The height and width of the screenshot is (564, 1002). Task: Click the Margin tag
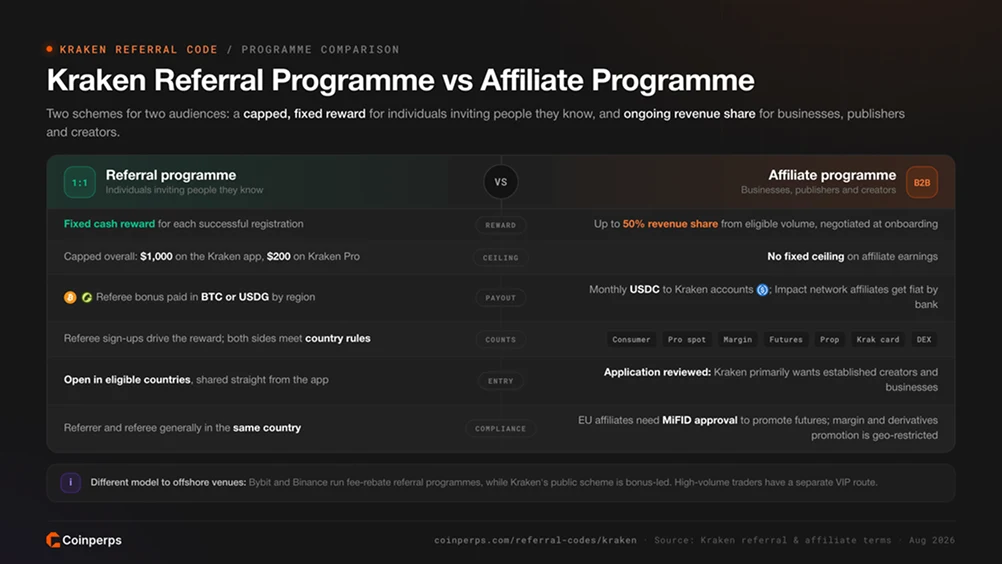coord(737,339)
